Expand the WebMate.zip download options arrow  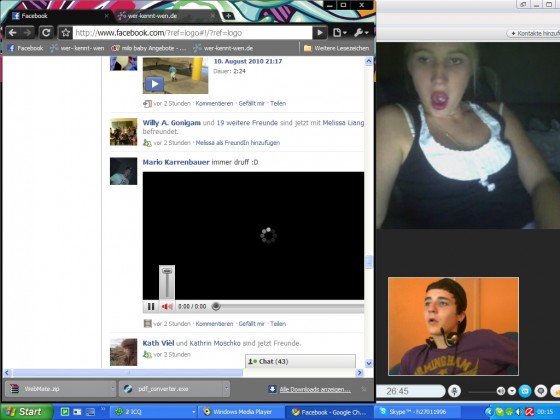point(112,389)
